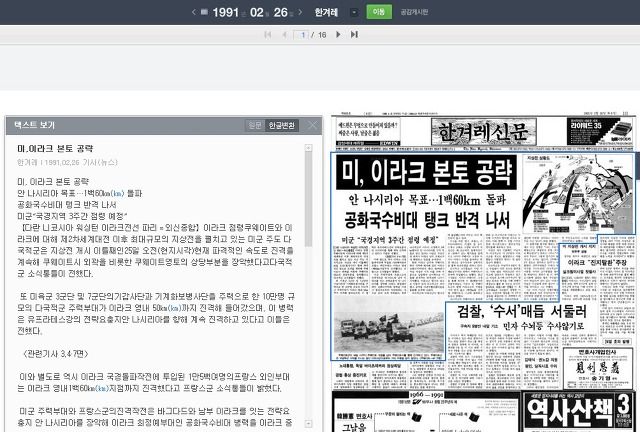
Task: Click the 역사산책 advertisement on the page
Action: (580, 411)
